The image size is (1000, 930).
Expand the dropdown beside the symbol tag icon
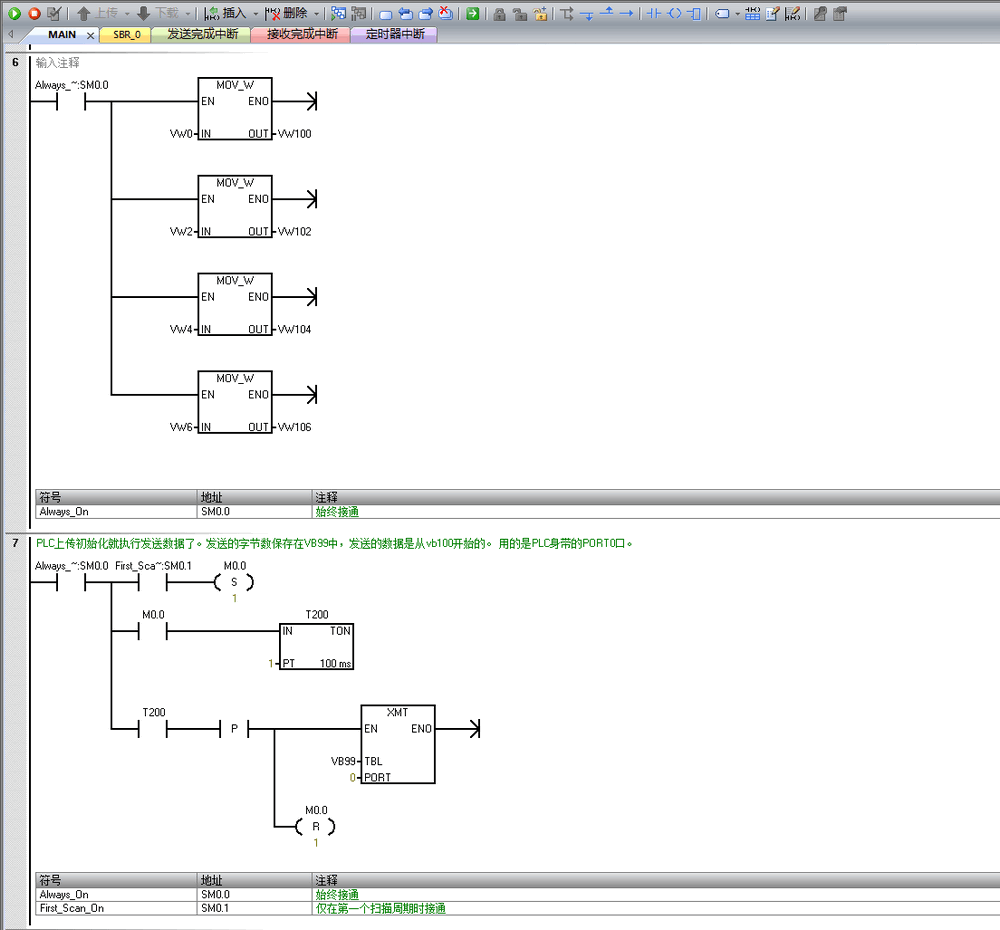(737, 14)
